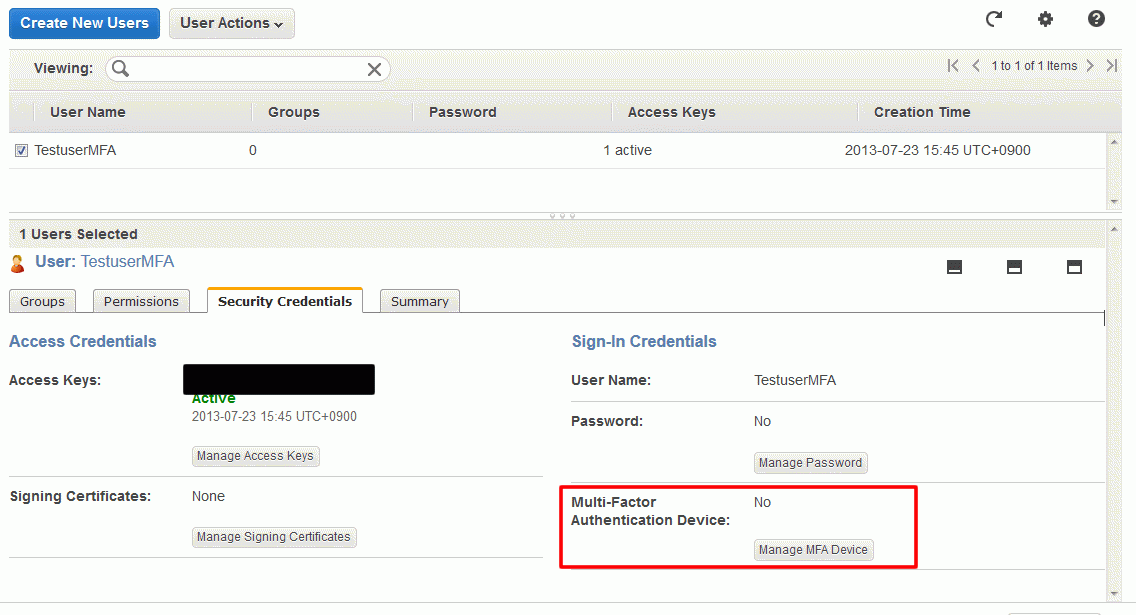Open the Summary tab
Screen dimensions: 1136x615
tap(419, 301)
